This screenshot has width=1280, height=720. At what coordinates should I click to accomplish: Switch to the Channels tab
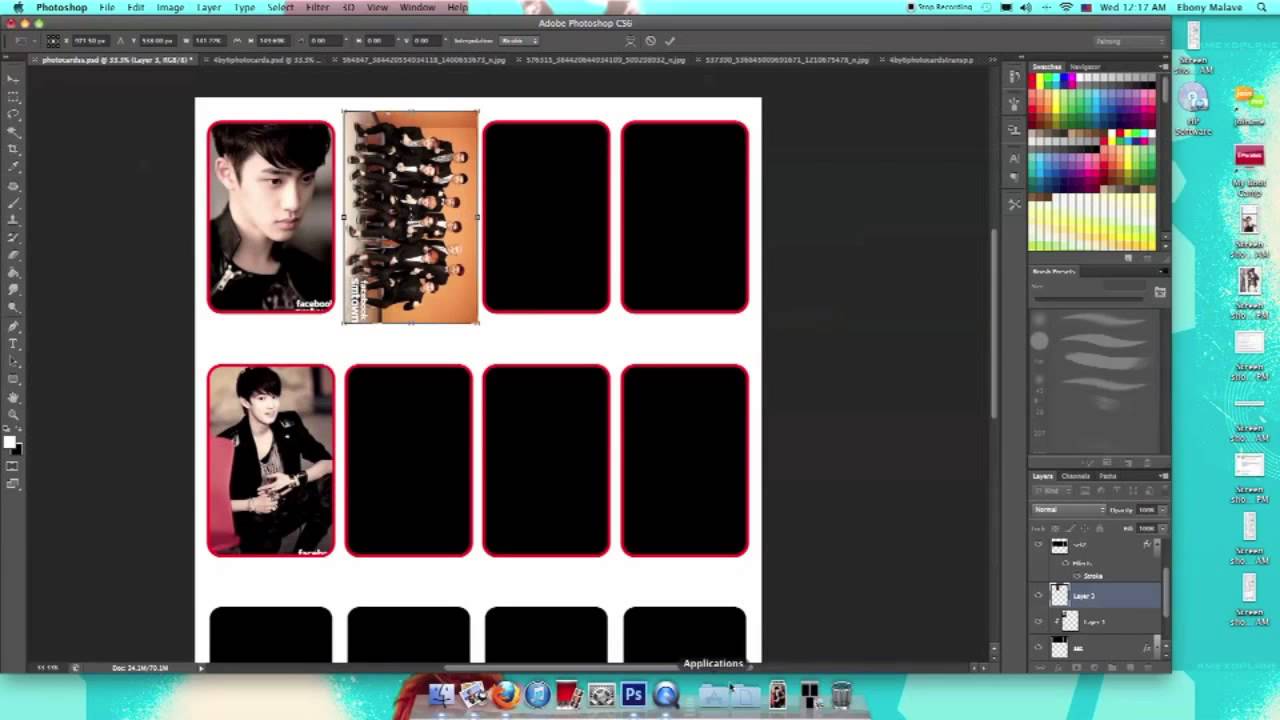point(1075,476)
